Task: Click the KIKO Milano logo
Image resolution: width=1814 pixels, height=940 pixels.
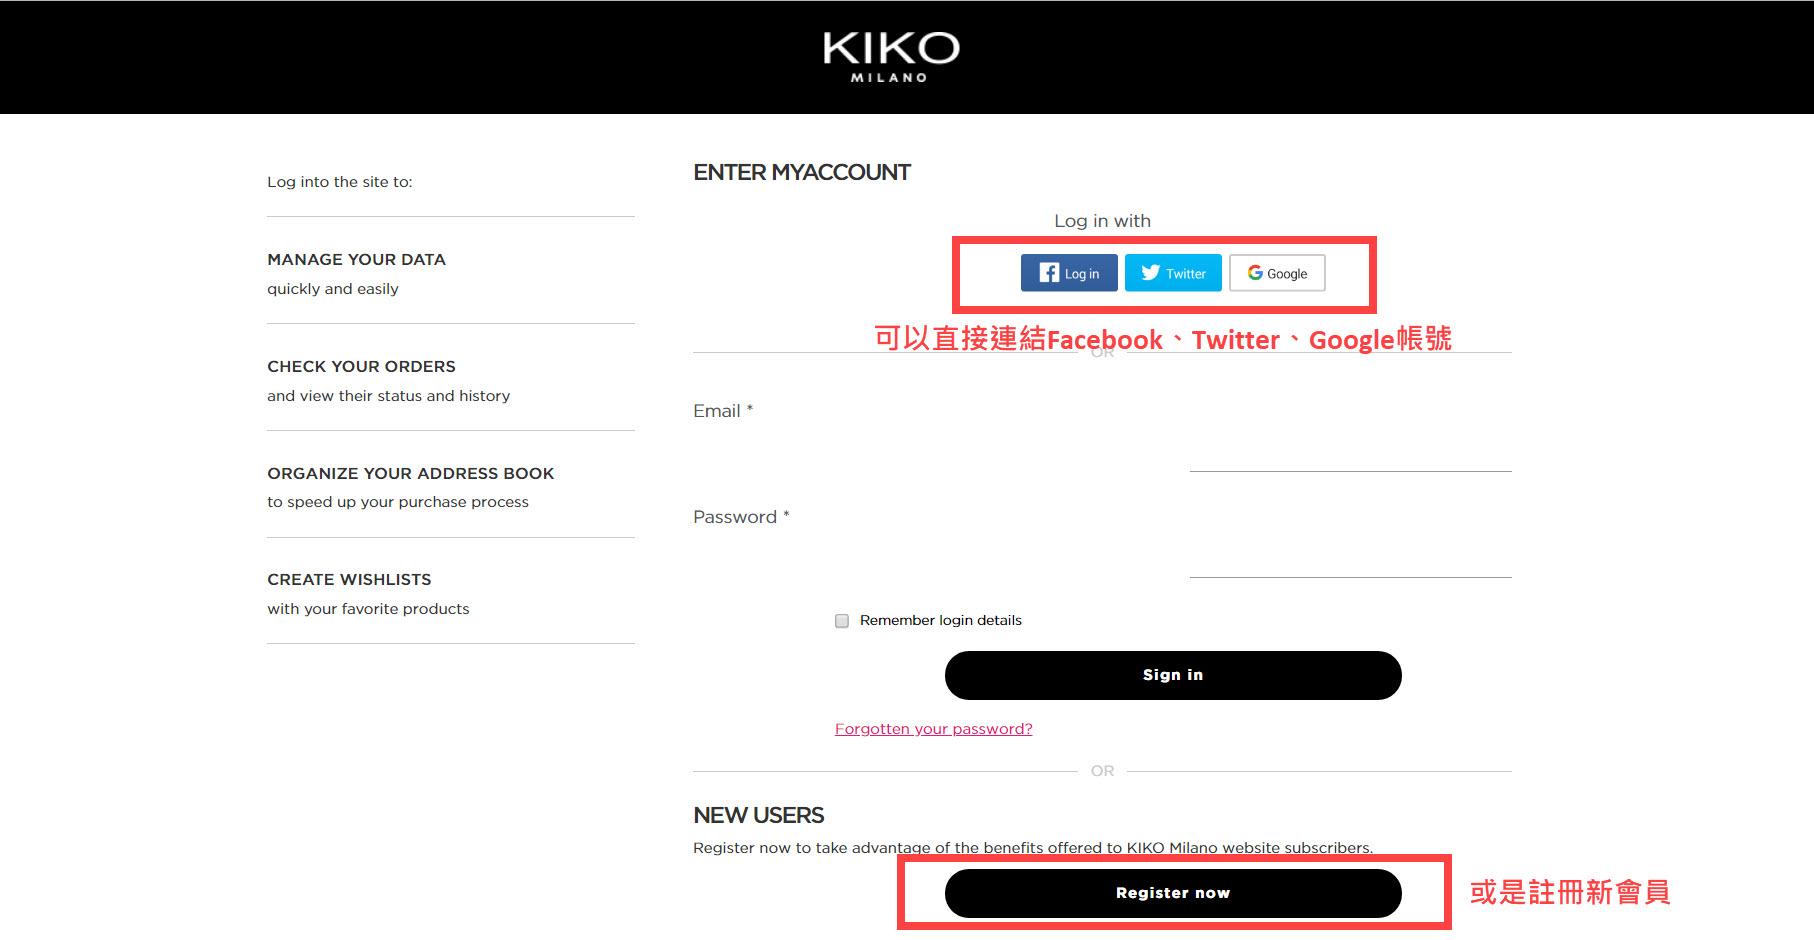Action: click(x=890, y=56)
